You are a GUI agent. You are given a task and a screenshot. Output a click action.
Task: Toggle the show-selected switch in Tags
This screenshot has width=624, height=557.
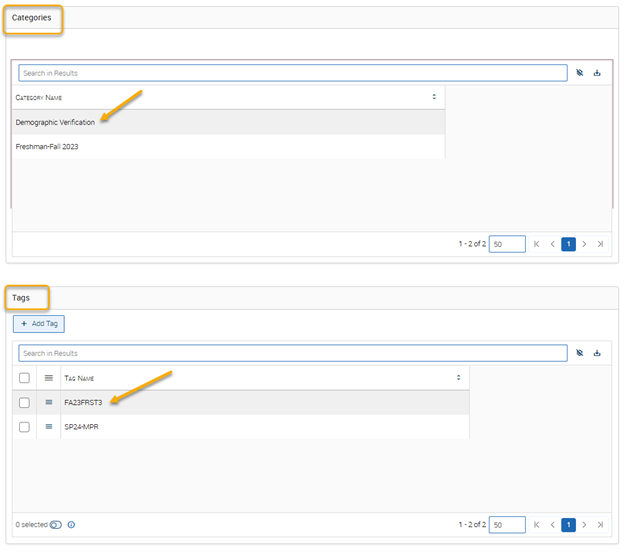click(56, 524)
